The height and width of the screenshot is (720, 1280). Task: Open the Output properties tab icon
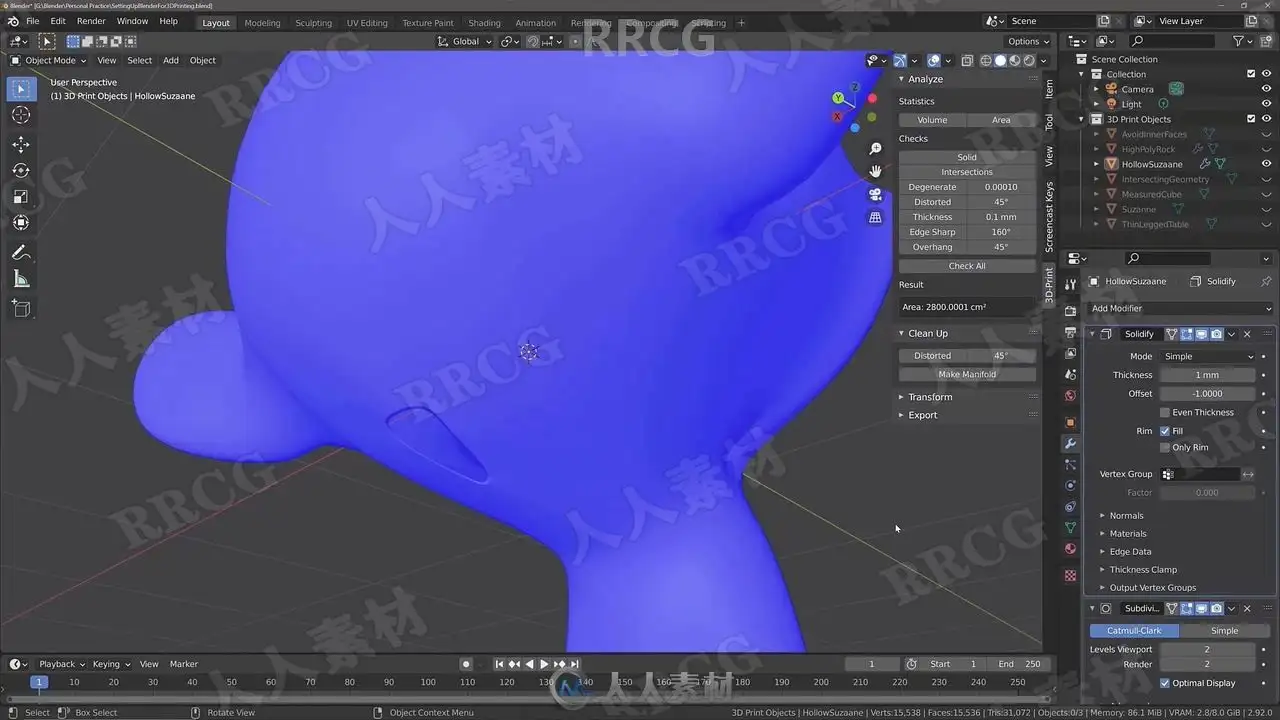(x=1070, y=332)
